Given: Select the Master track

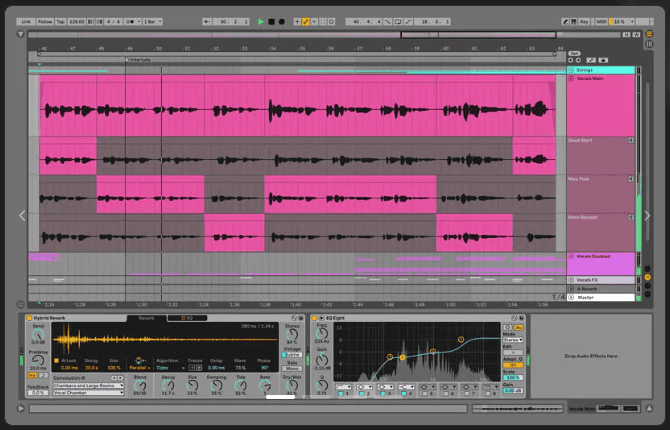Looking at the screenshot, I should pyautogui.click(x=601, y=297).
